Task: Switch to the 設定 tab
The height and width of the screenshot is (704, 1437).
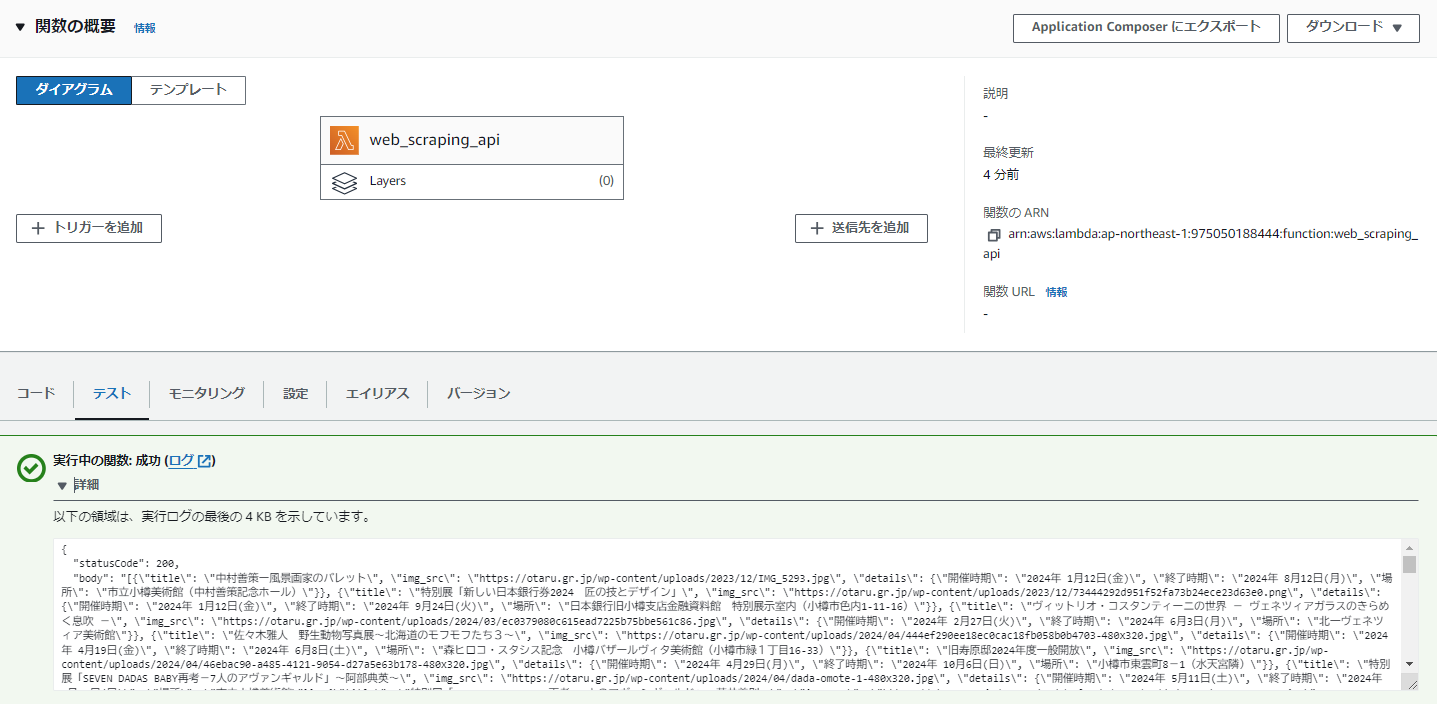Action: coord(295,393)
